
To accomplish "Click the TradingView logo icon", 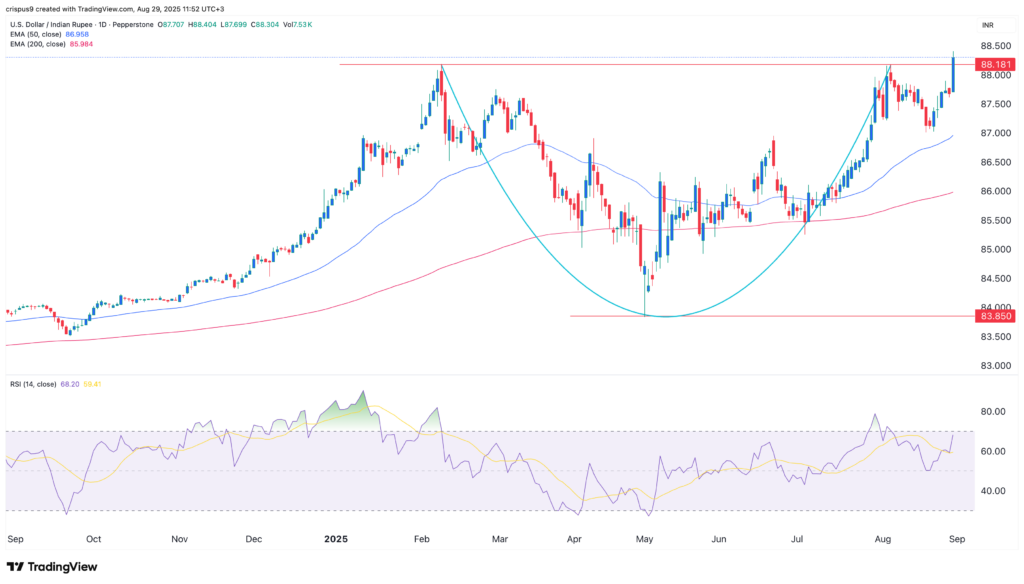I will [20, 566].
